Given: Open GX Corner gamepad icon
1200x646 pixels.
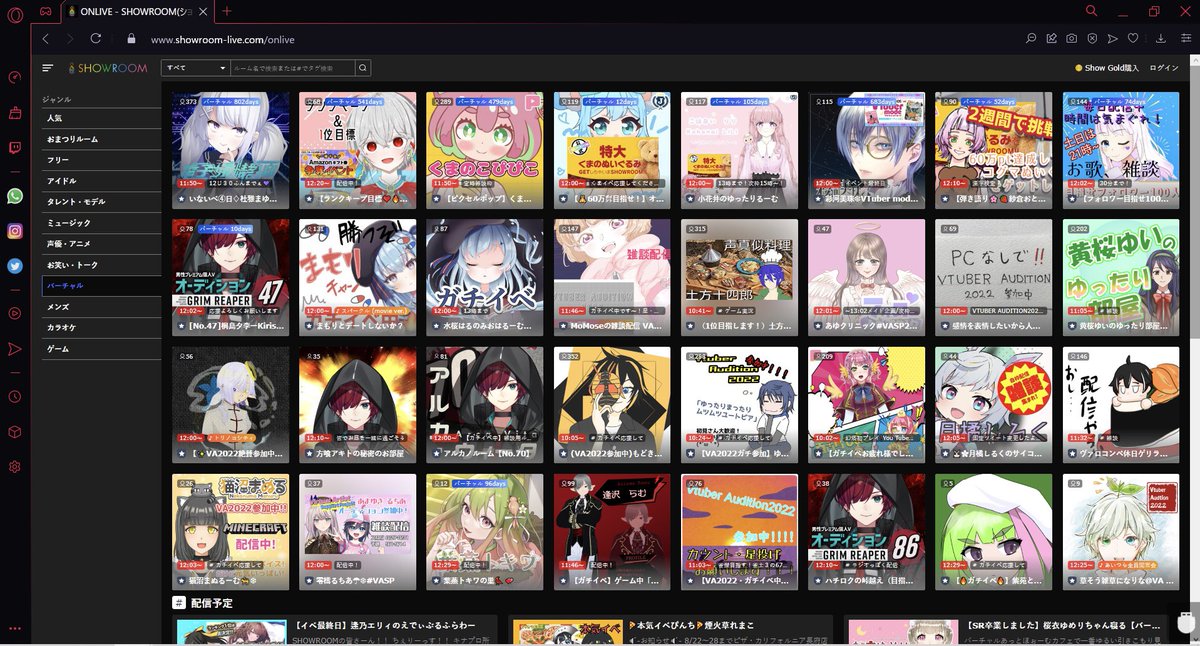Looking at the screenshot, I should (x=45, y=11).
